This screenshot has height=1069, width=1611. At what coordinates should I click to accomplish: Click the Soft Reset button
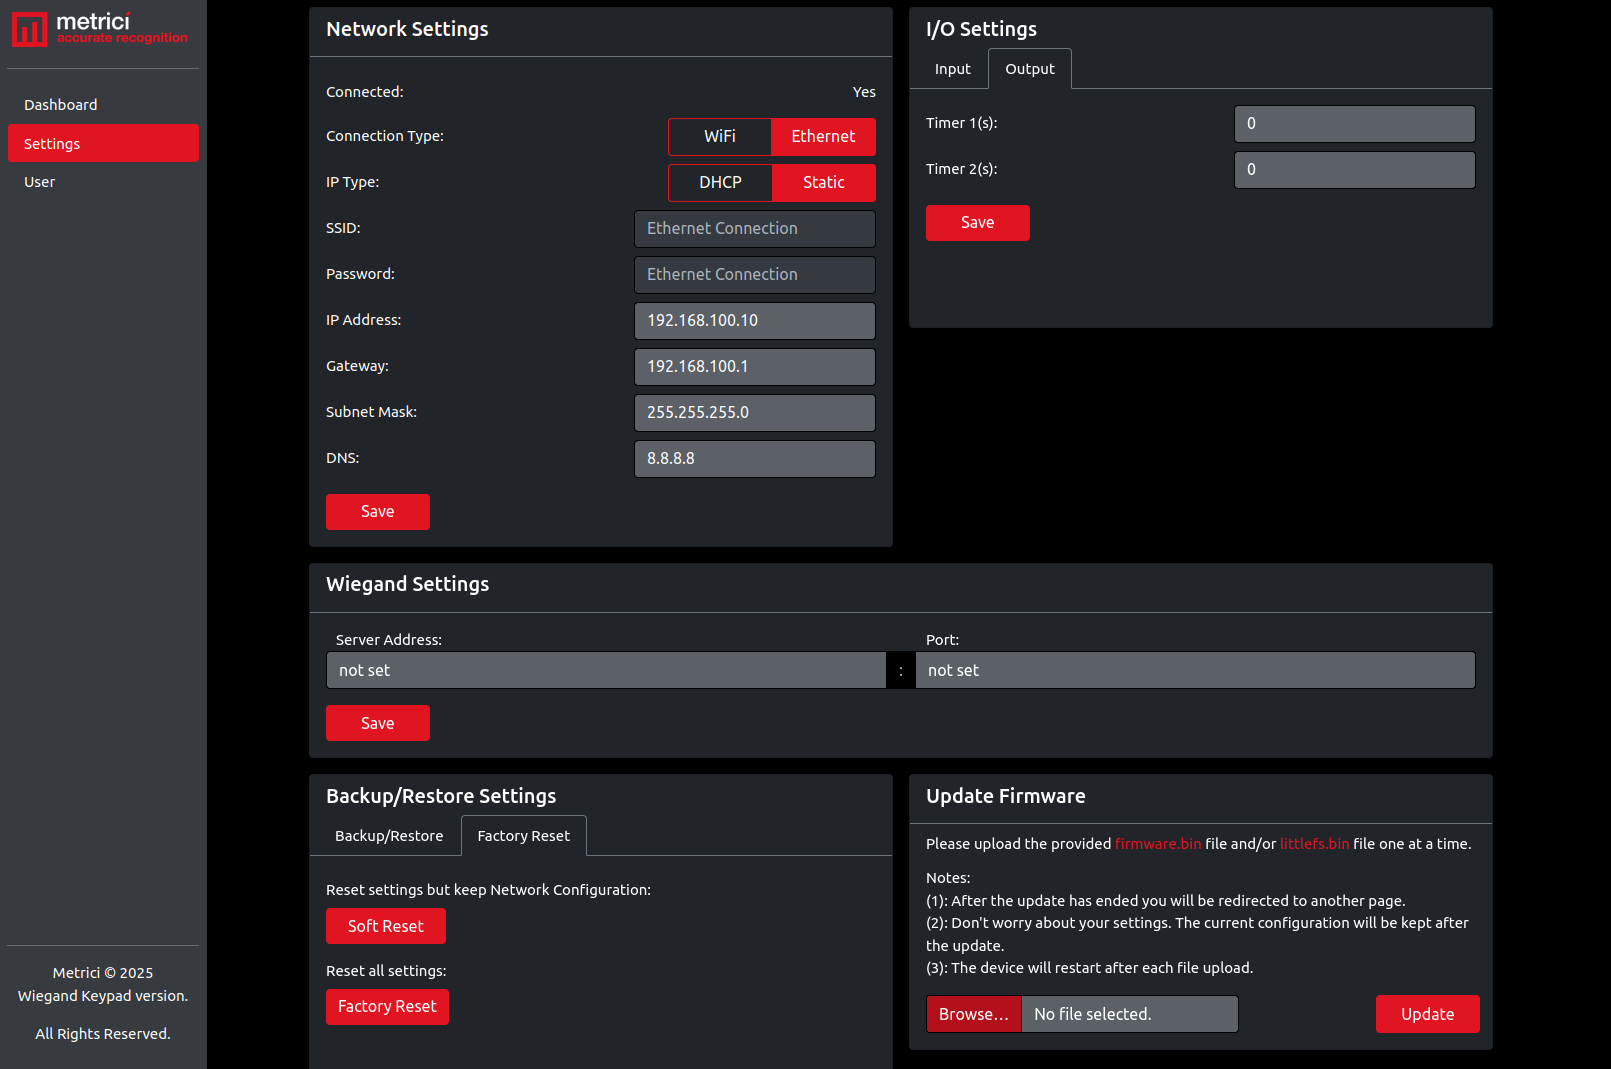pyautogui.click(x=386, y=926)
